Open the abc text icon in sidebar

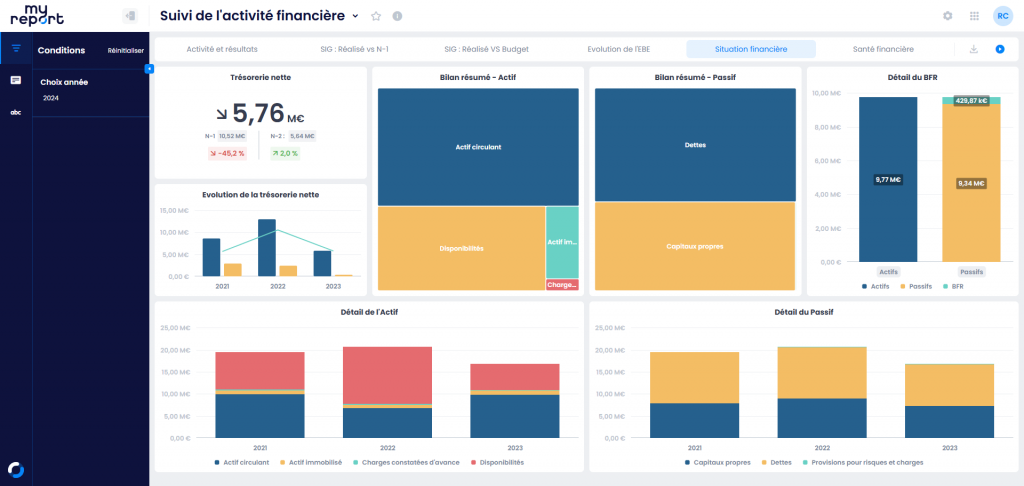tap(16, 112)
